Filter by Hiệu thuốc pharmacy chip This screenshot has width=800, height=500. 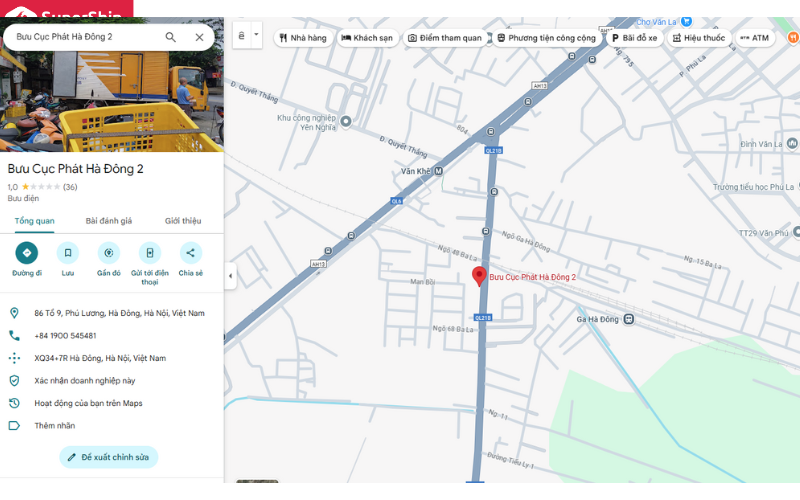699,38
